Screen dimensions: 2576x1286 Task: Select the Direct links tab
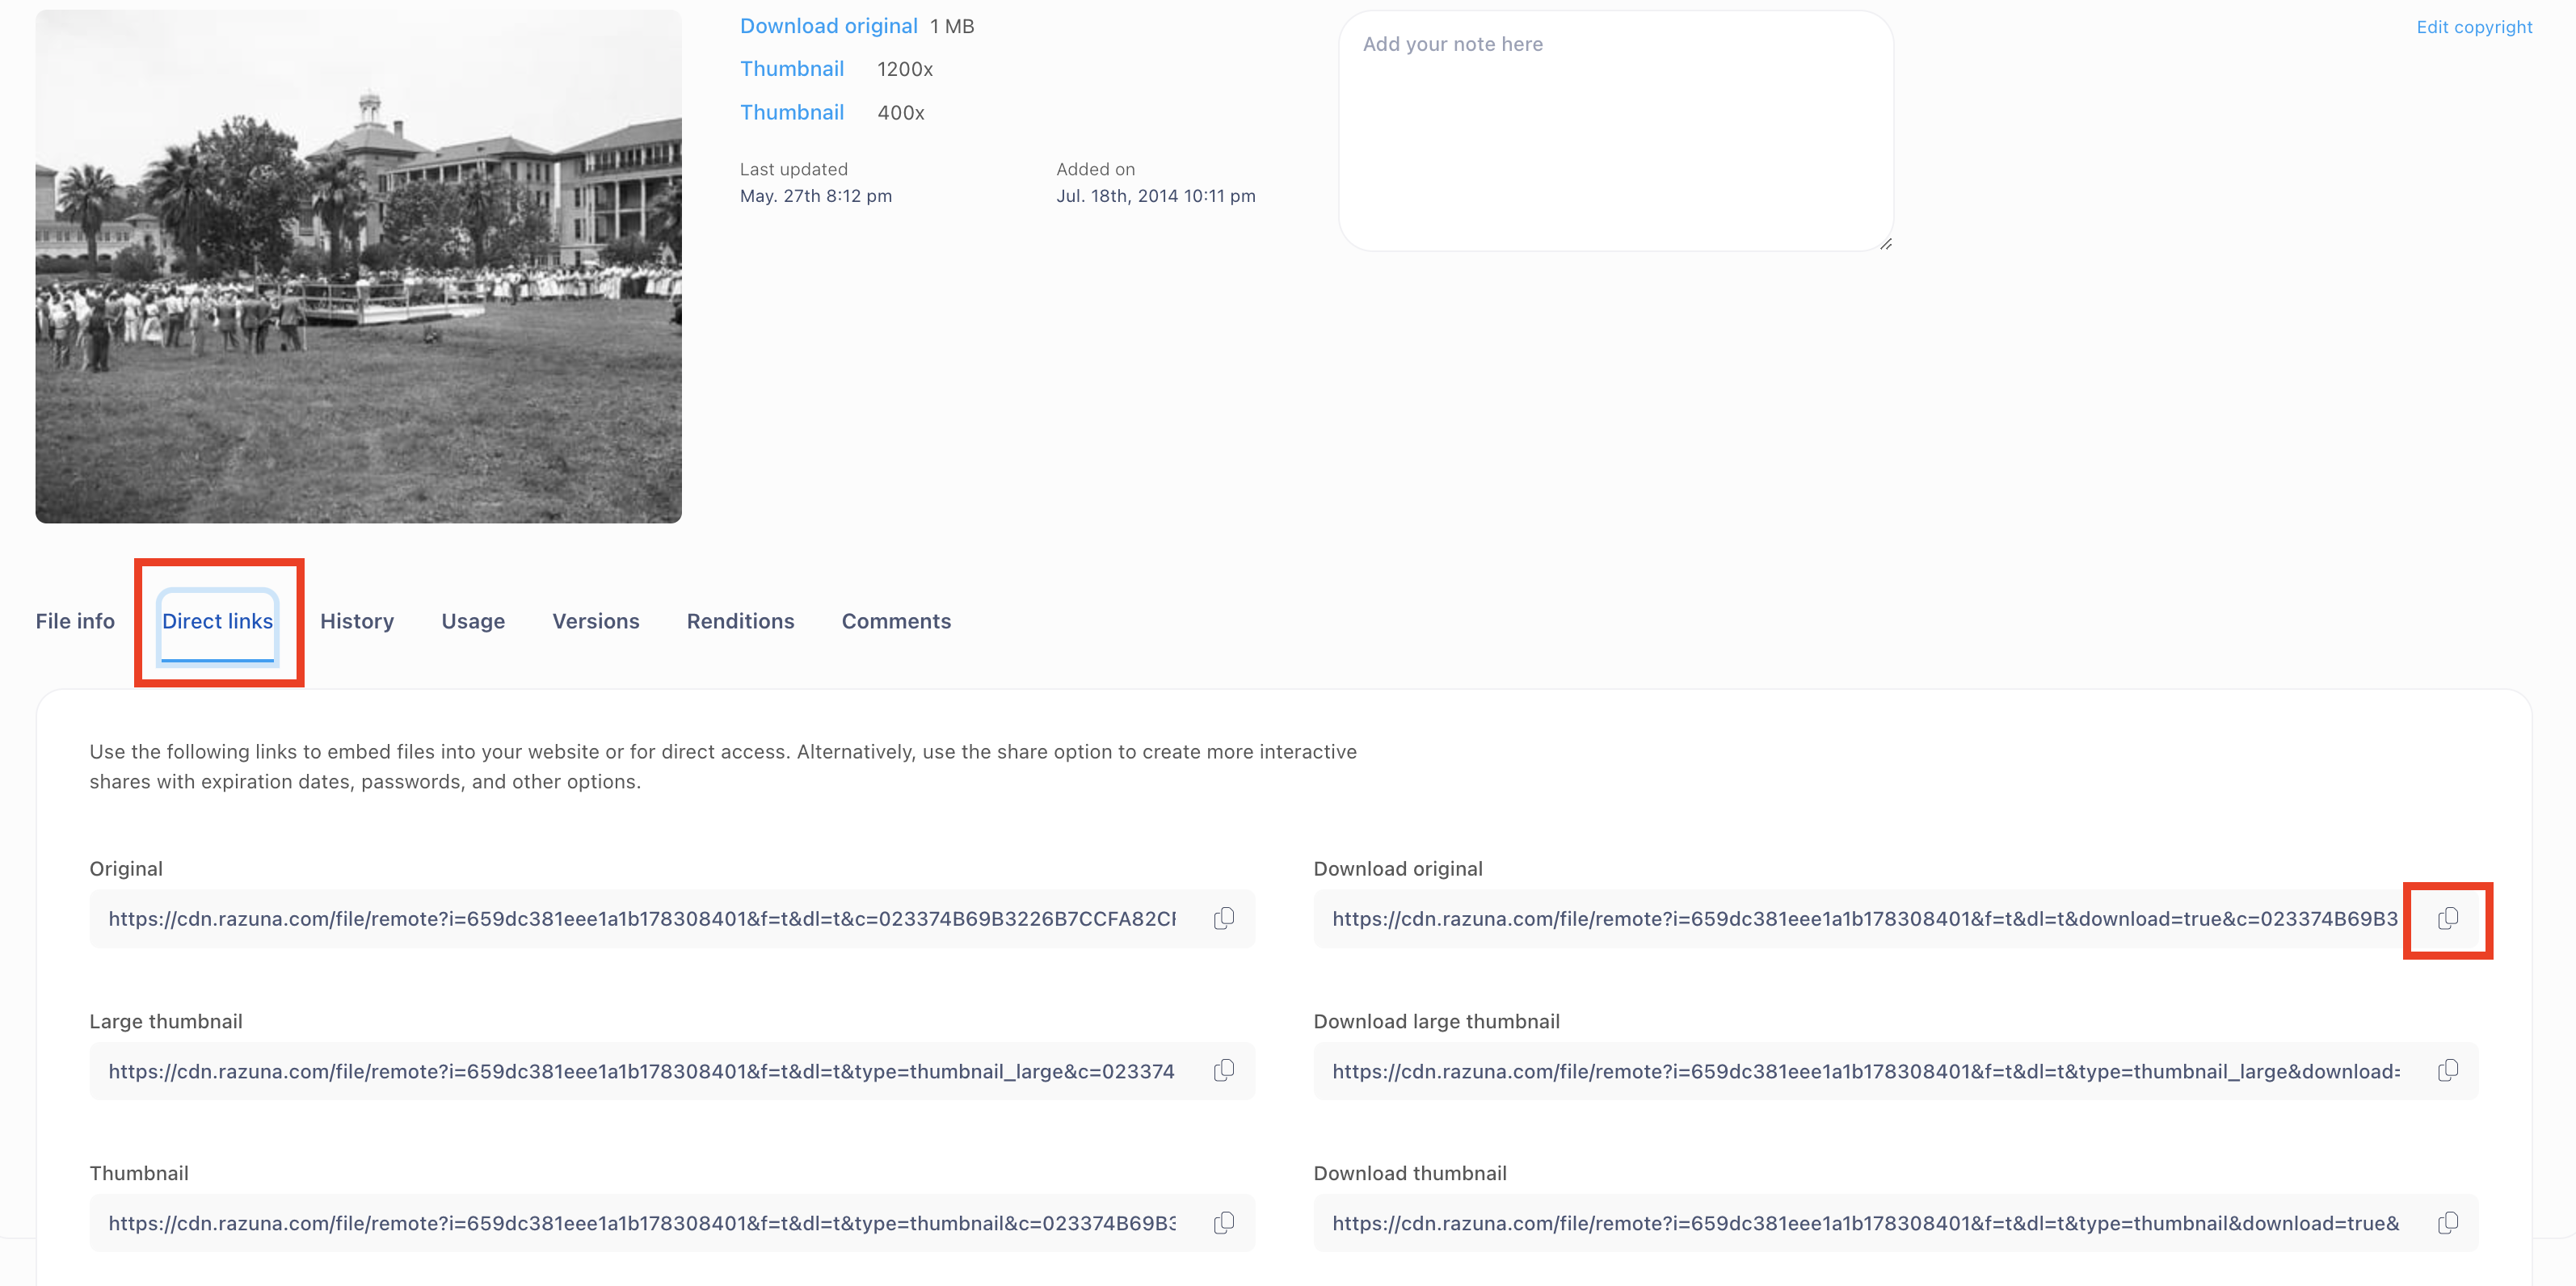tap(217, 621)
